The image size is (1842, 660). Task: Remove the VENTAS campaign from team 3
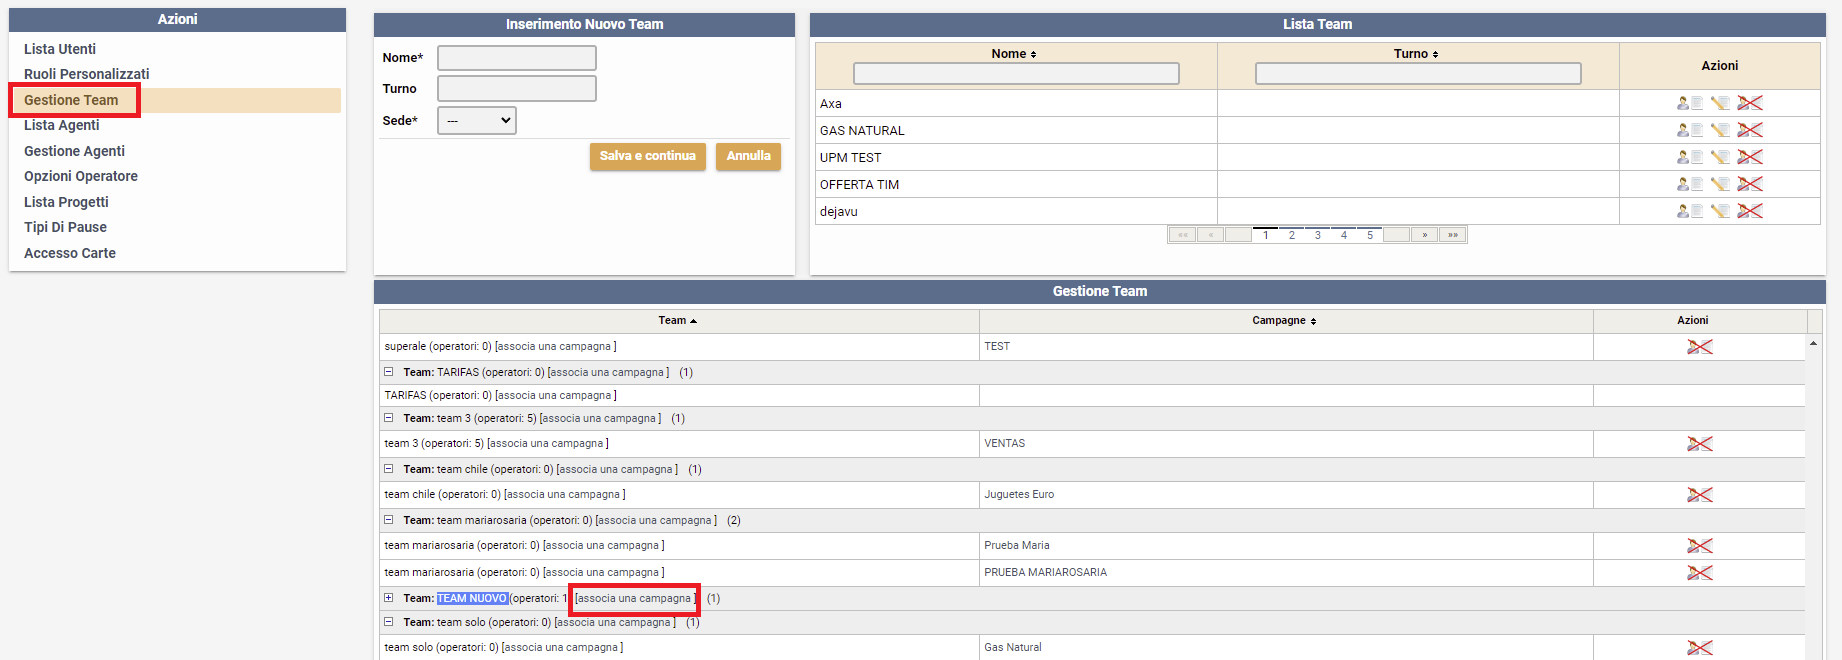click(x=1699, y=444)
